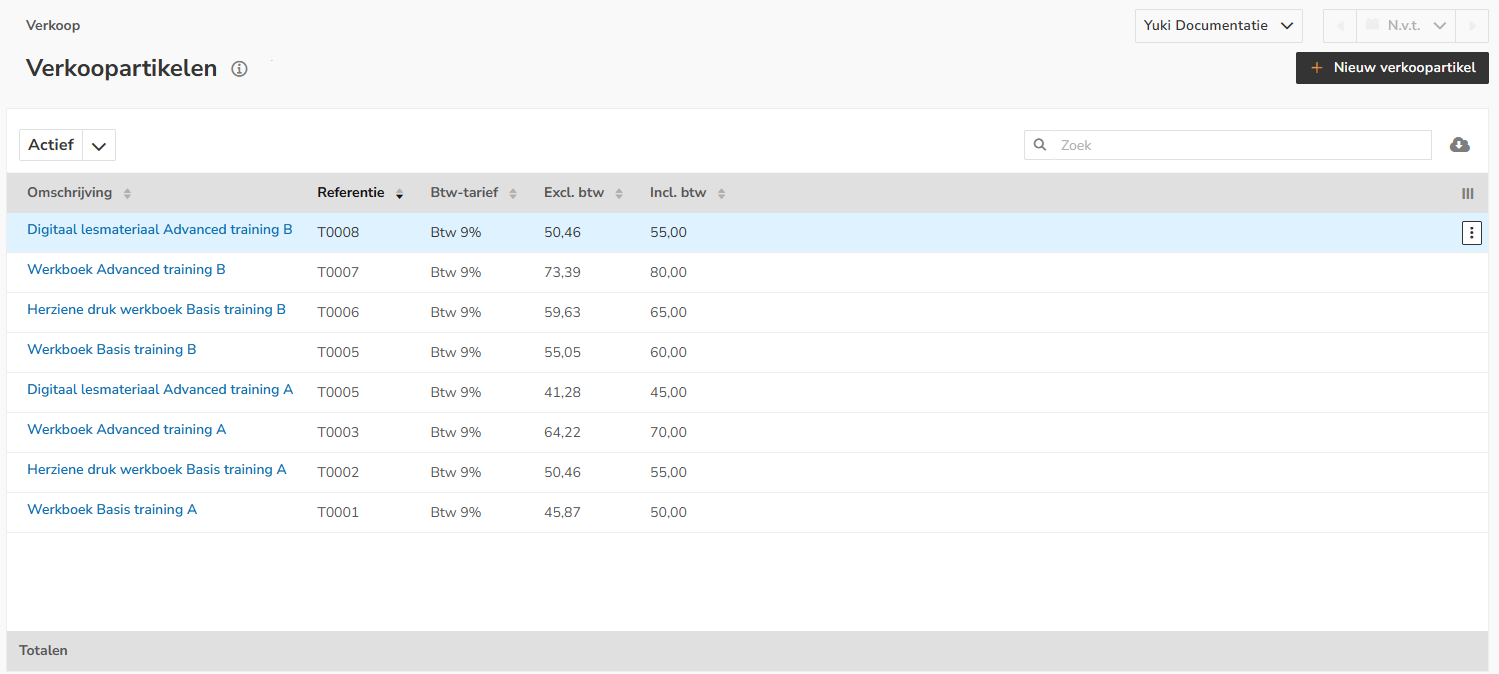1499x674 pixels.
Task: Open Herziene druk werkboek Basis training B
Action: pos(156,310)
